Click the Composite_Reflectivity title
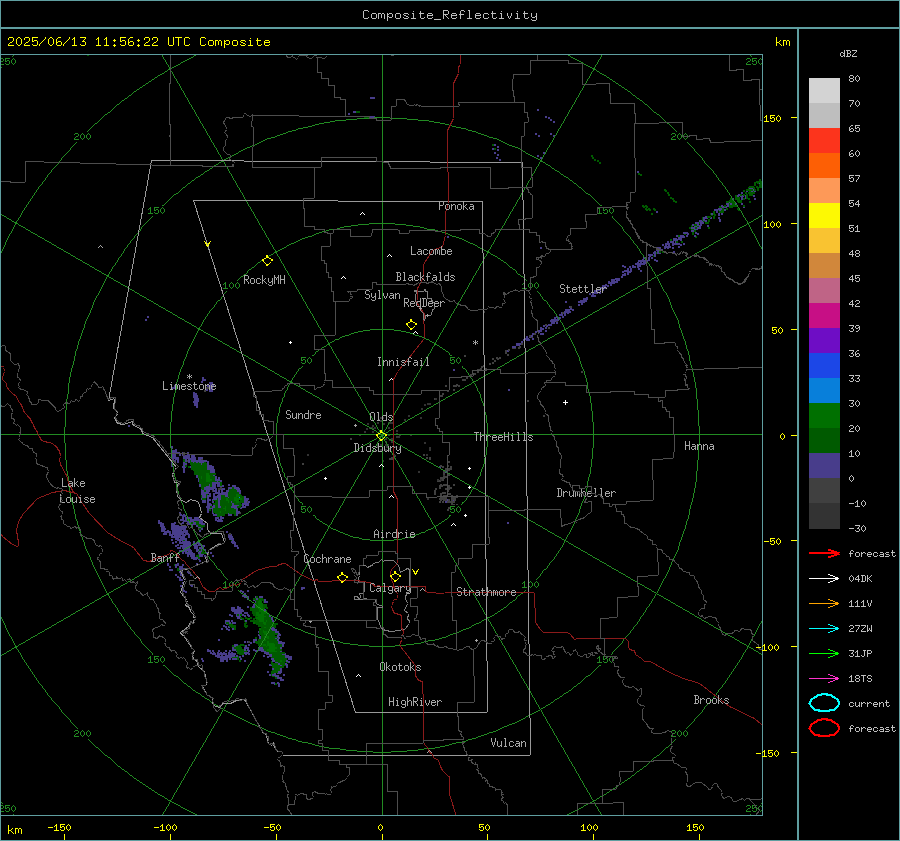 450,15
